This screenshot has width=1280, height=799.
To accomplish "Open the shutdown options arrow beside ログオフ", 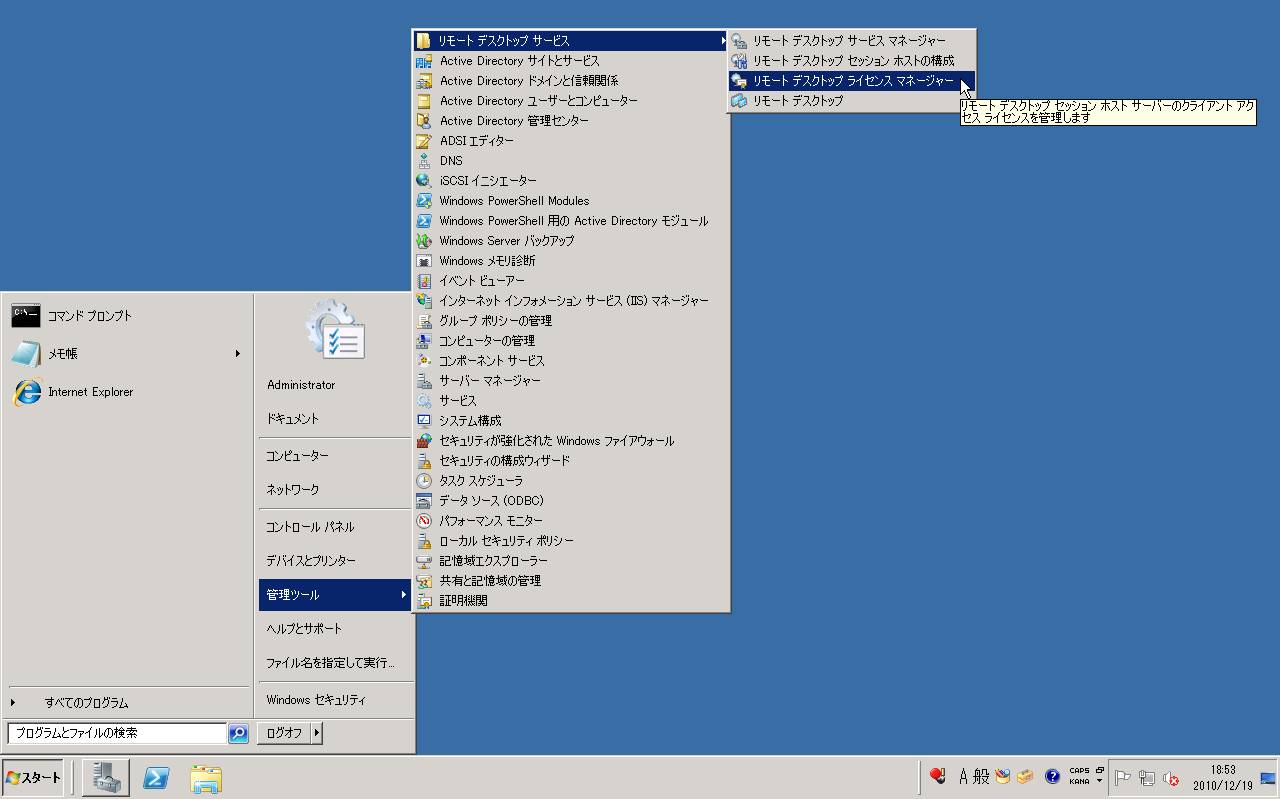I will (317, 733).
